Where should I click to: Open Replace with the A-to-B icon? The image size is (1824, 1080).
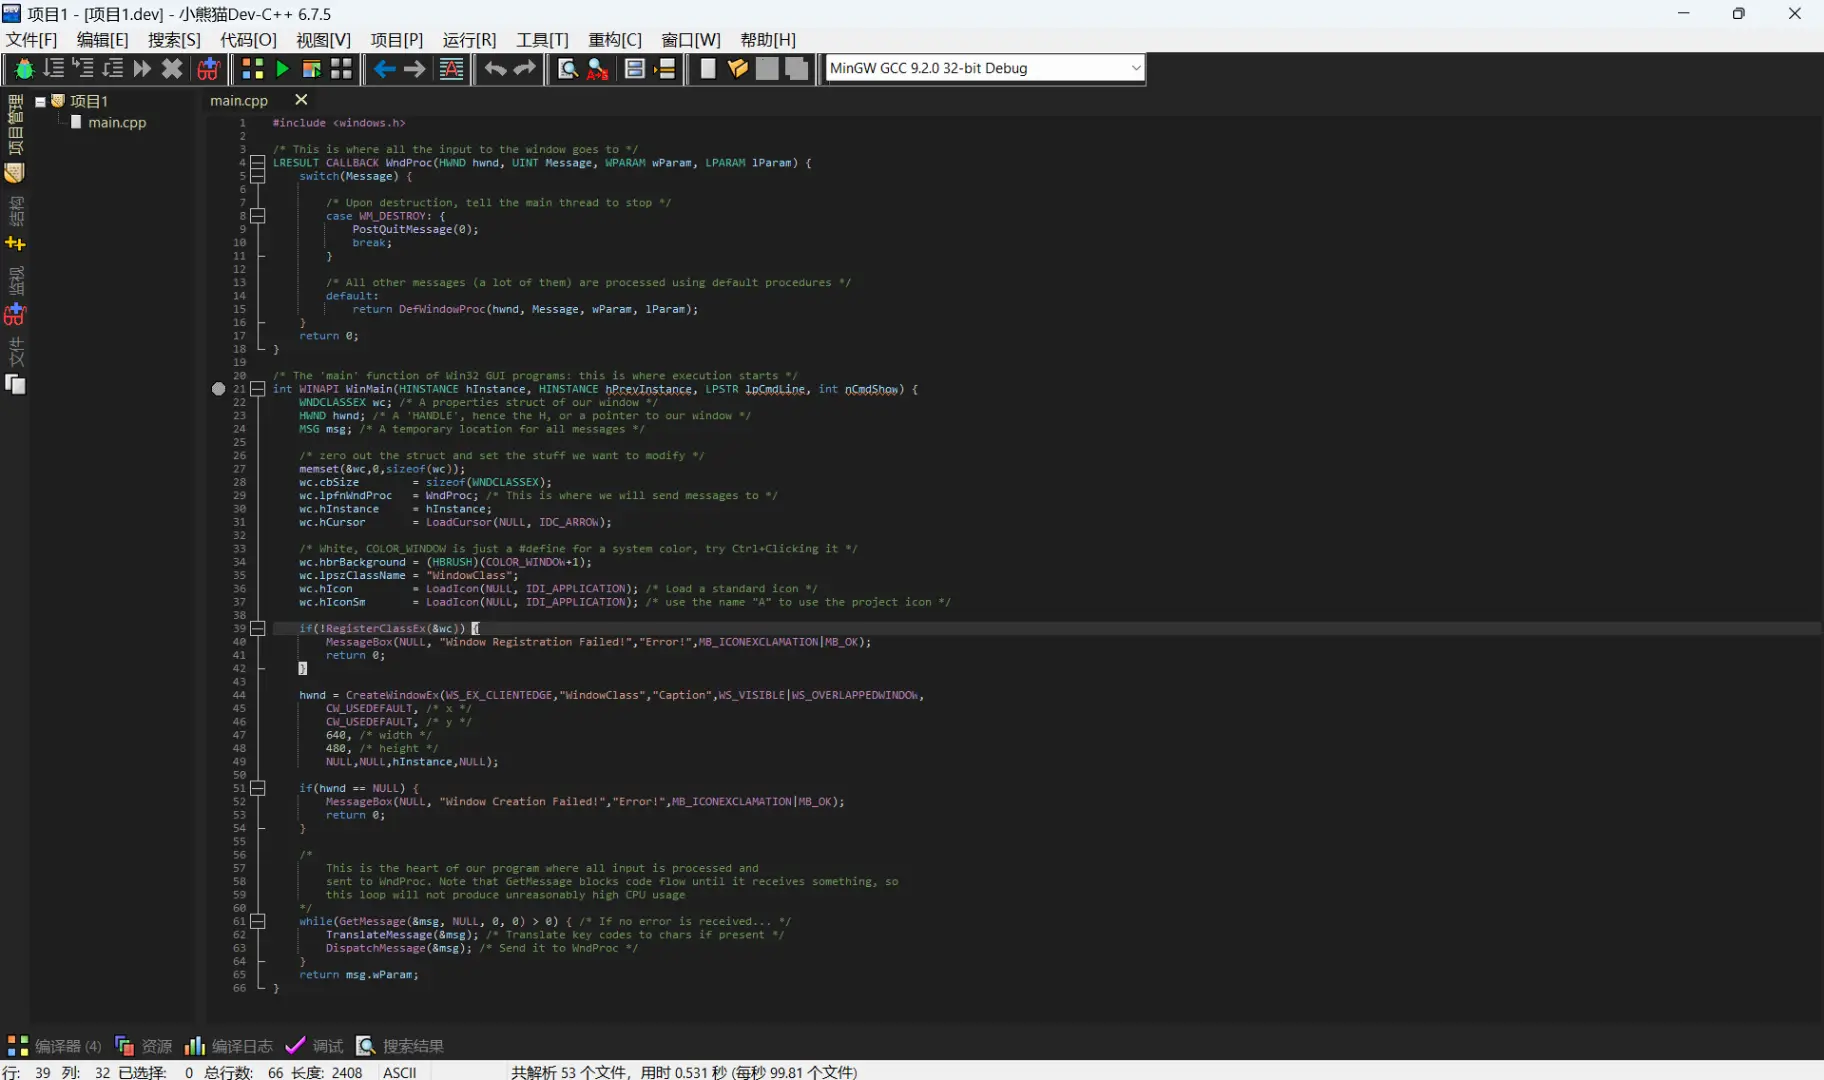click(x=598, y=68)
